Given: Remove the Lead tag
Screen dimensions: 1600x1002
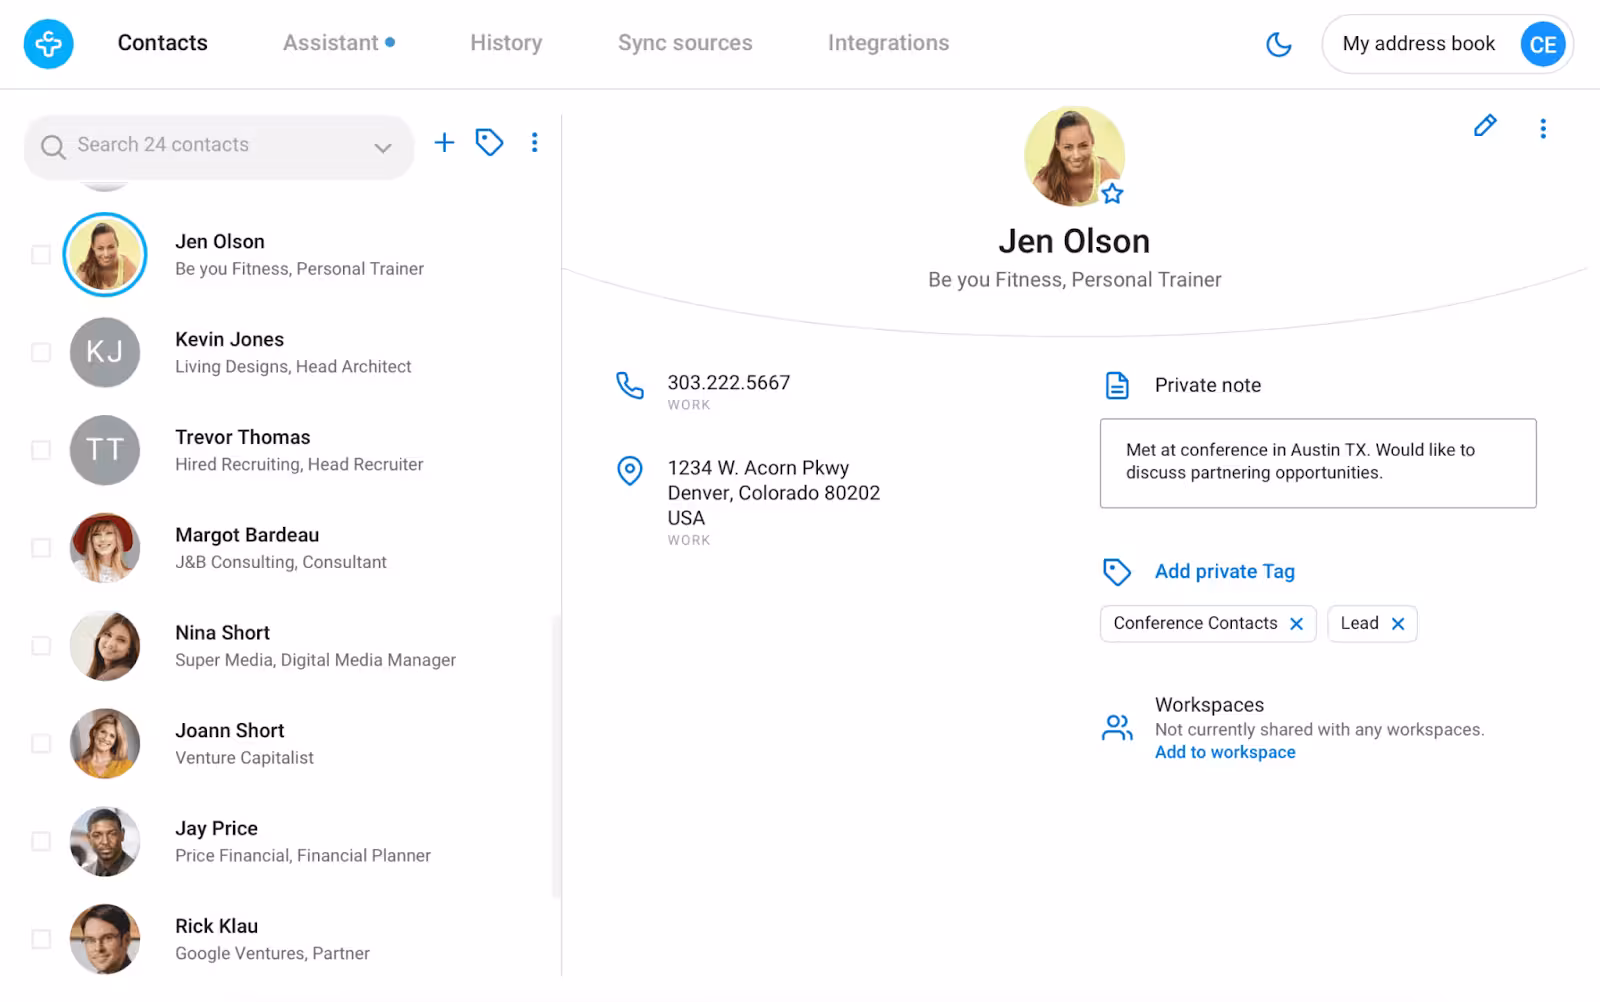Looking at the screenshot, I should click(x=1398, y=624).
